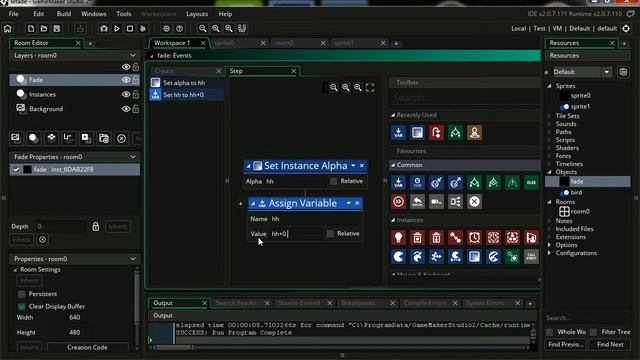Viewport: 640px width, 360px height.
Task: Enable the Persistent room setting
Action: click(22, 294)
